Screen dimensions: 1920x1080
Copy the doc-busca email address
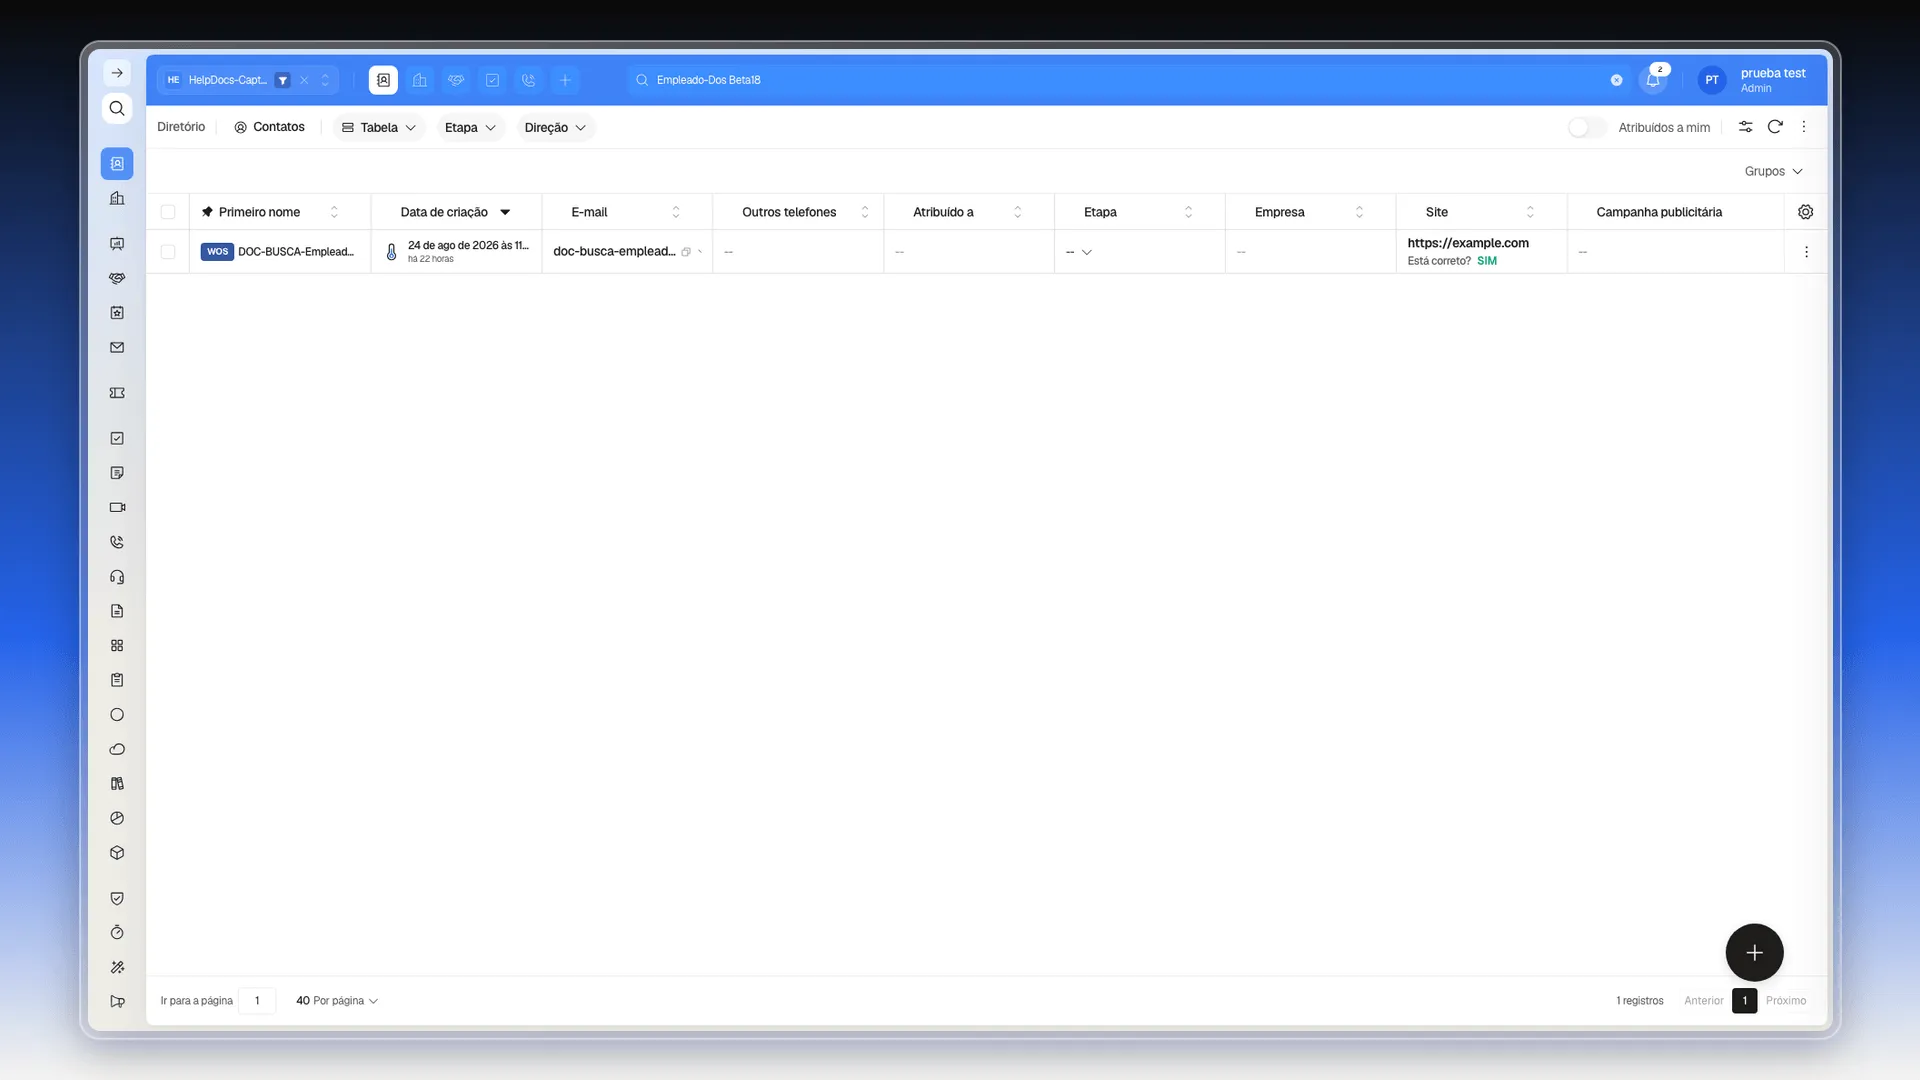click(686, 252)
